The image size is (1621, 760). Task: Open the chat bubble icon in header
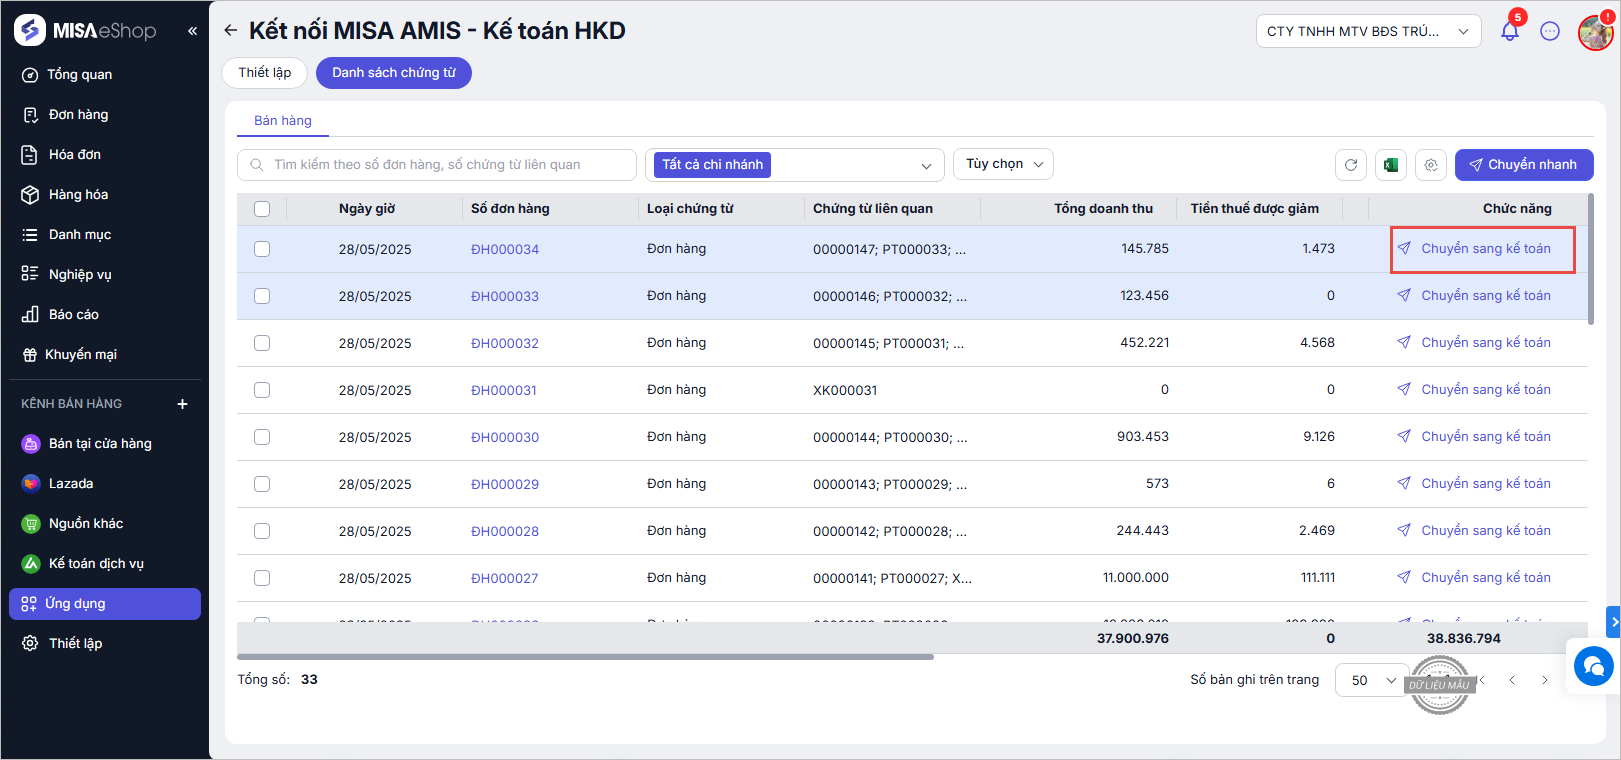point(1550,31)
